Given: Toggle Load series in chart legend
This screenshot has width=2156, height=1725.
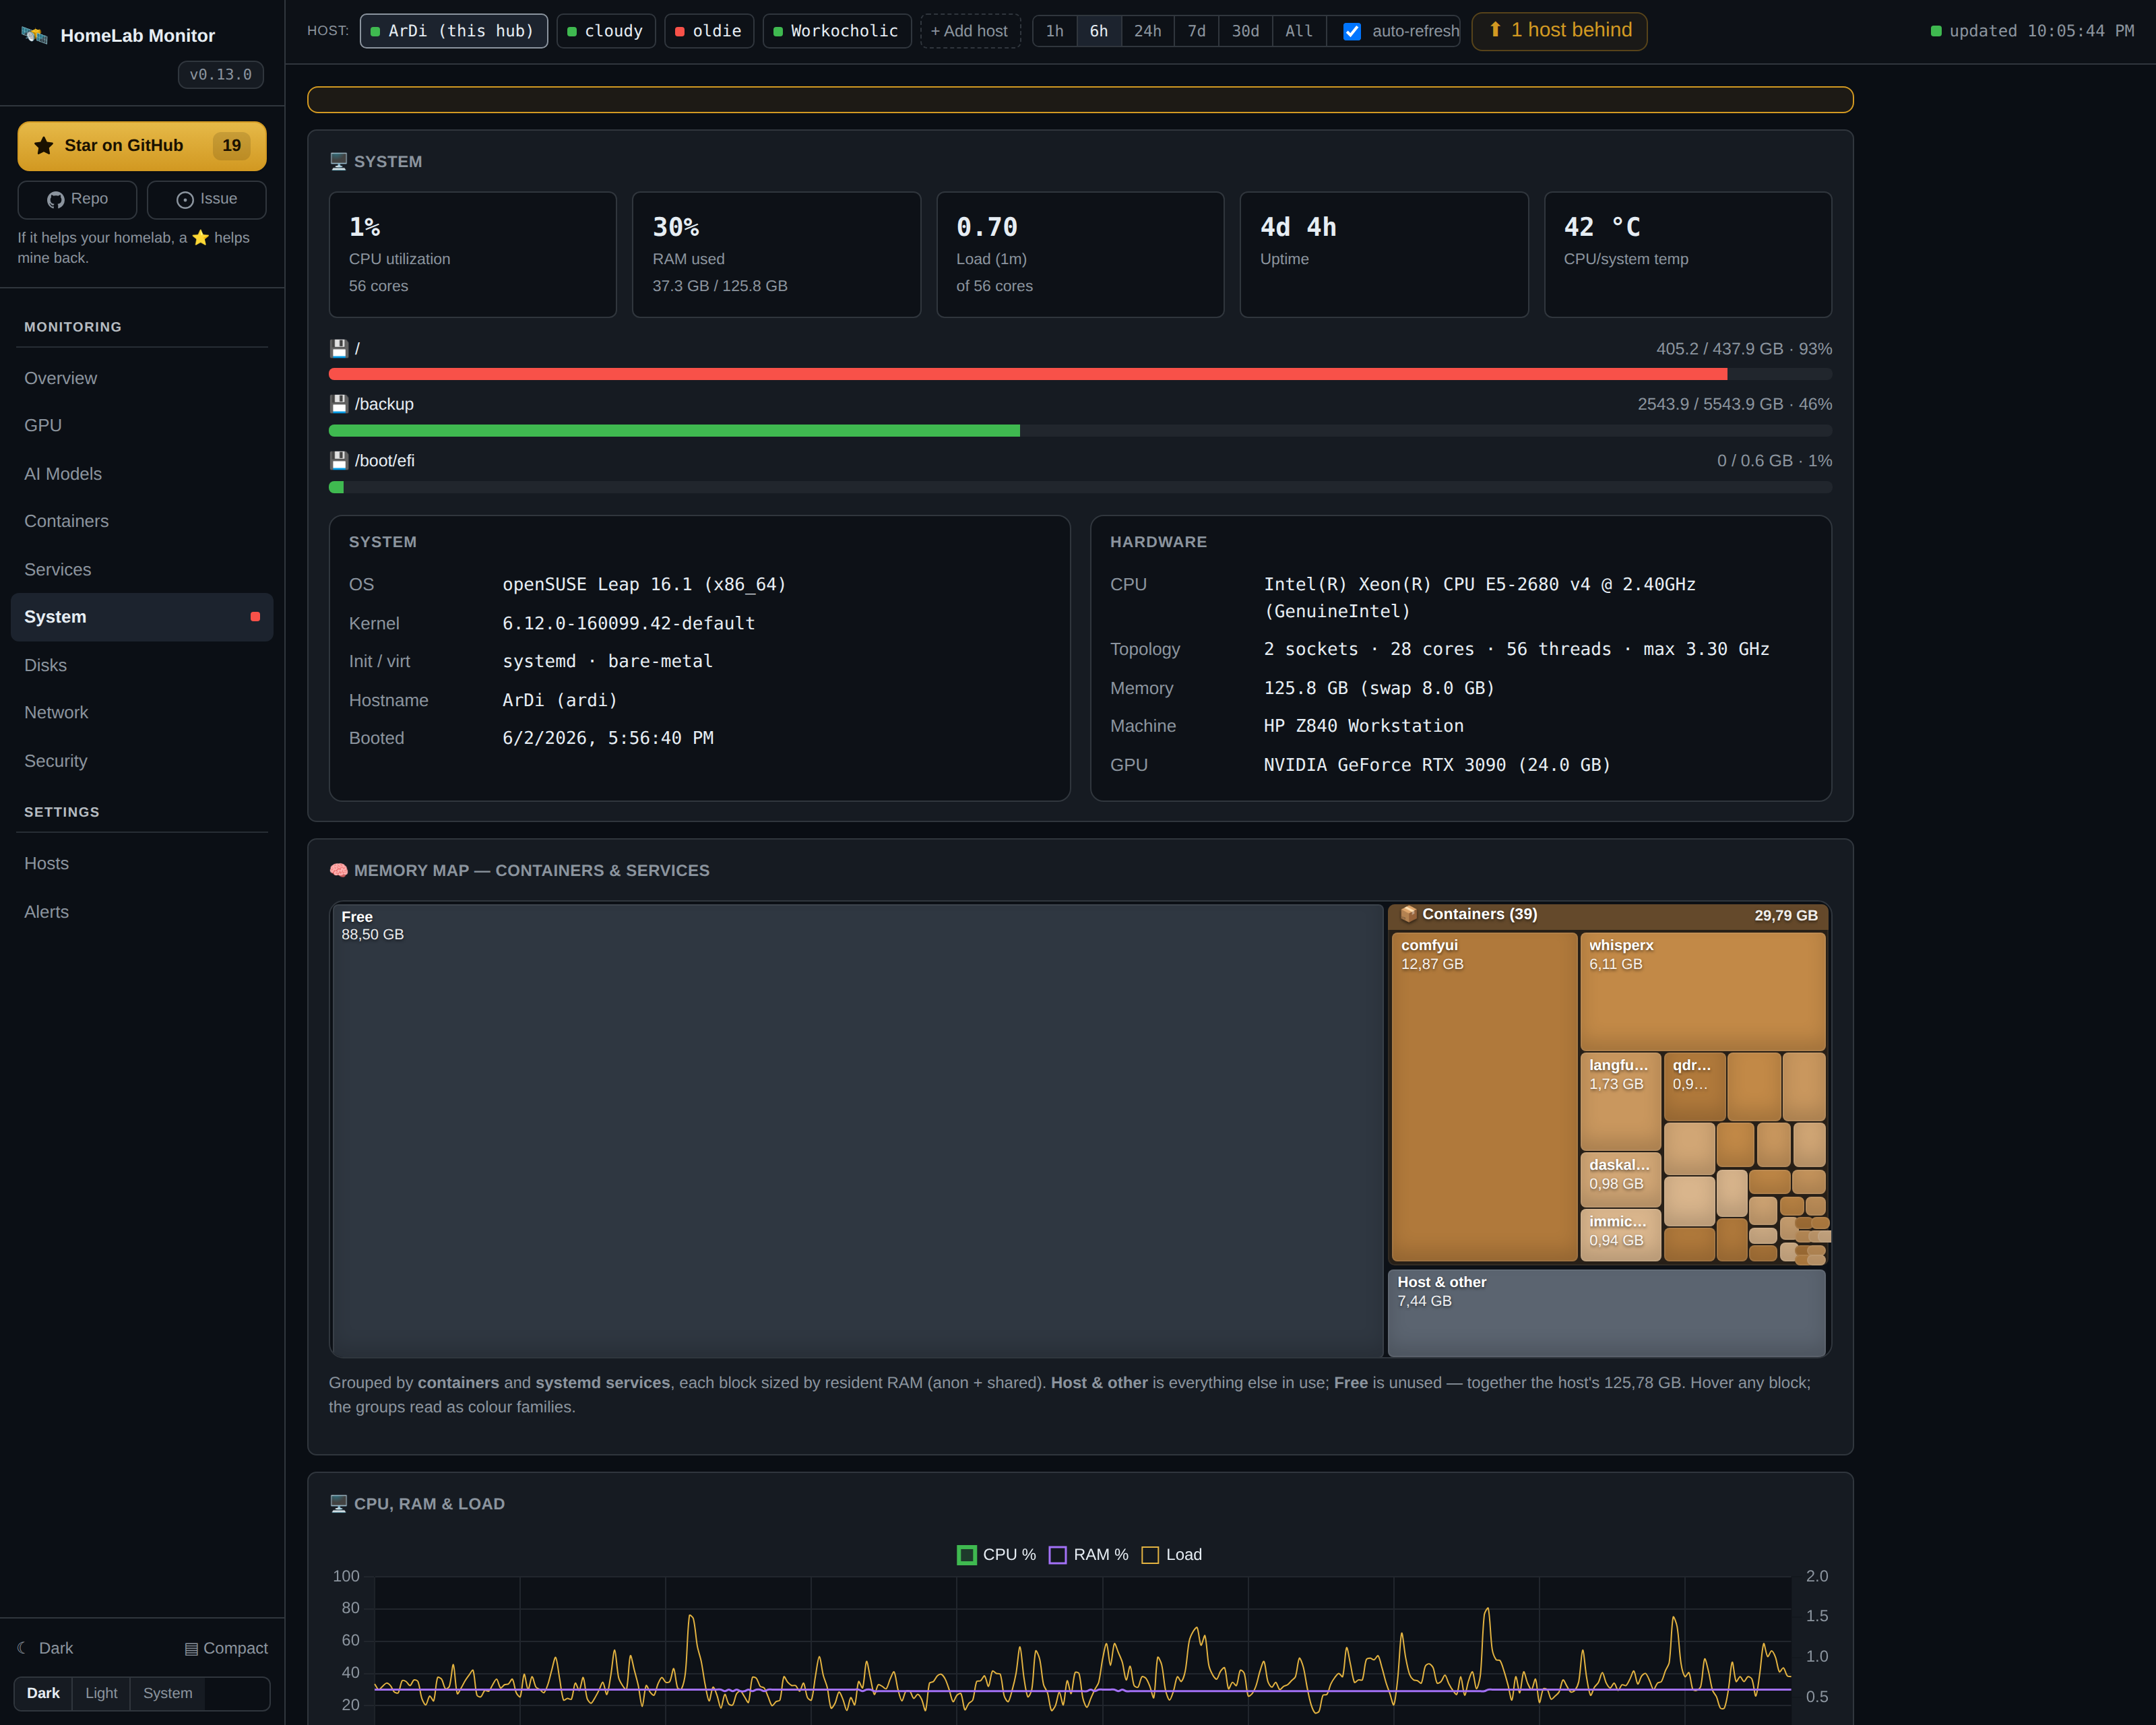Looking at the screenshot, I should click(1171, 1555).
